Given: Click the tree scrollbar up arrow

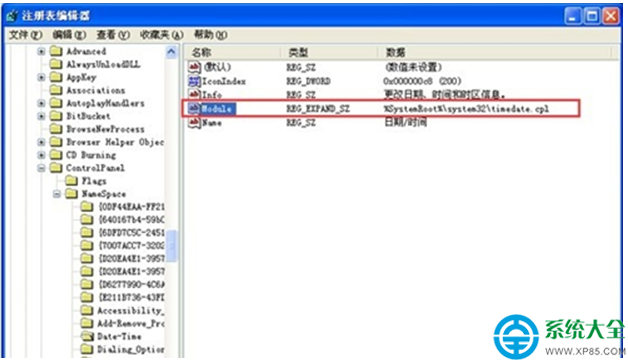Looking at the screenshot, I should pyautogui.click(x=171, y=52).
